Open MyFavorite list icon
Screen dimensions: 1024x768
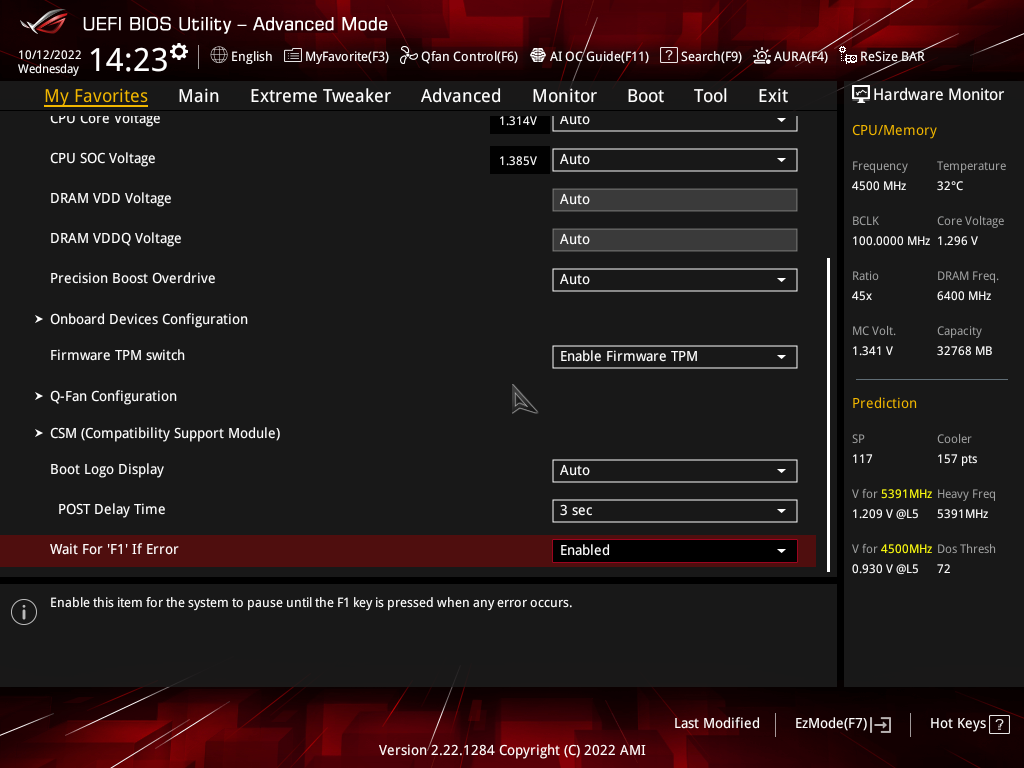click(293, 56)
